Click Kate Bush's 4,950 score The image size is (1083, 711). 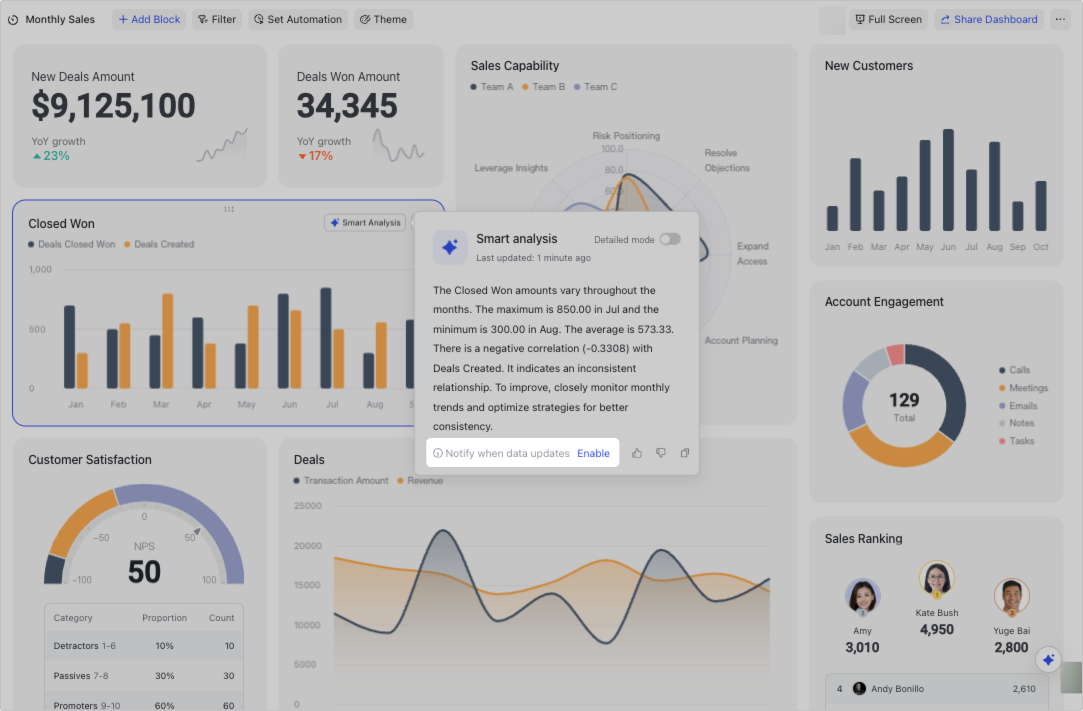point(937,629)
